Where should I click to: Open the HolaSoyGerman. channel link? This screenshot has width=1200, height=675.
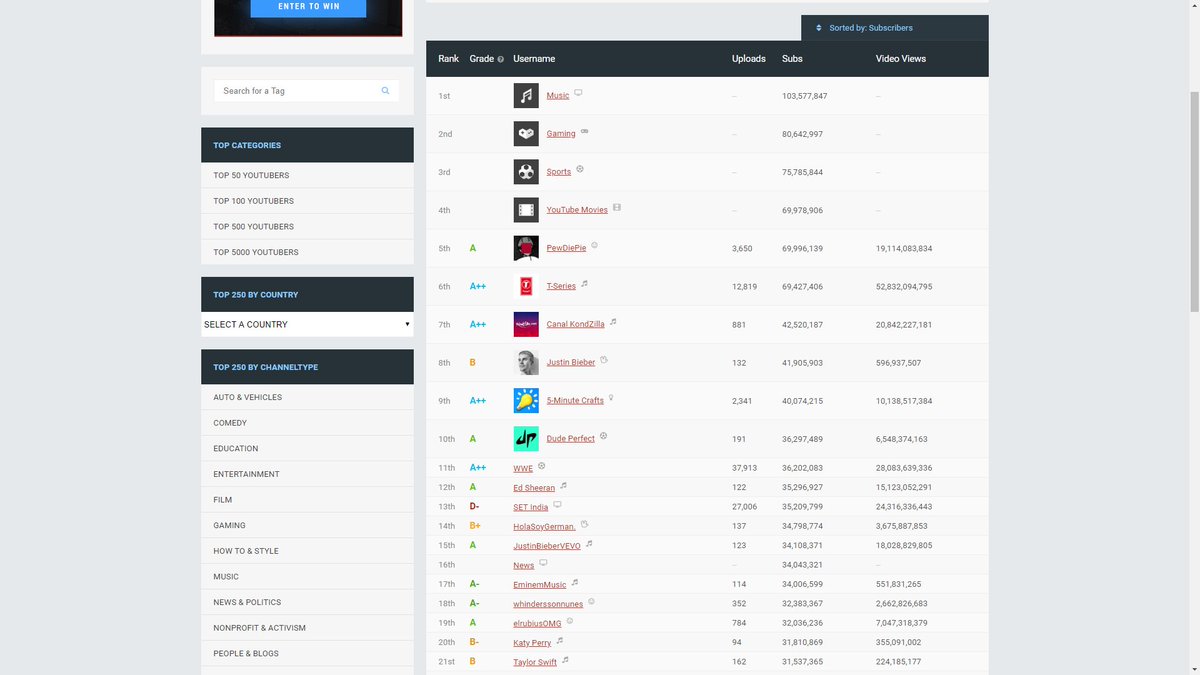pyautogui.click(x=544, y=526)
